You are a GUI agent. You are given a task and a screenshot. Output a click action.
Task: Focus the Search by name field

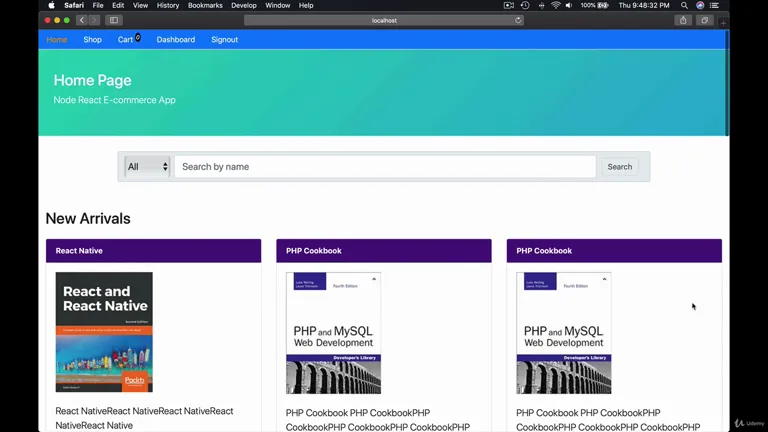[x=385, y=167]
